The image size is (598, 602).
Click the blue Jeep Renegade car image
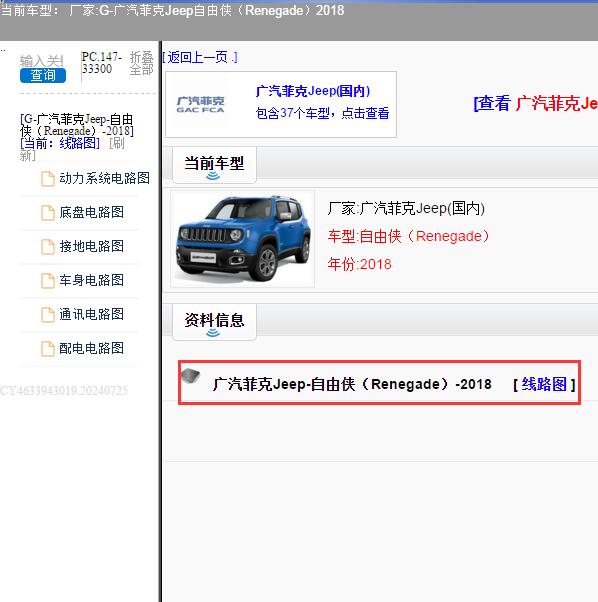click(x=243, y=239)
